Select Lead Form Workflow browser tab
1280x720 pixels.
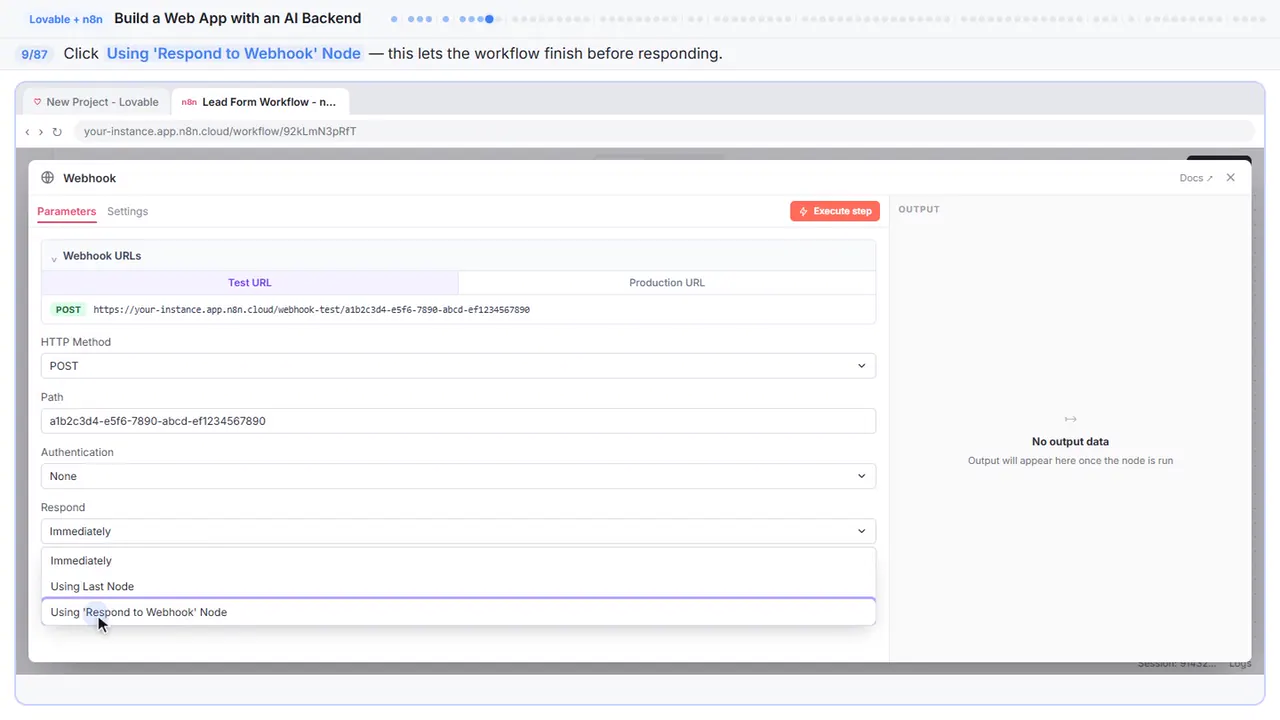pyautogui.click(x=260, y=102)
